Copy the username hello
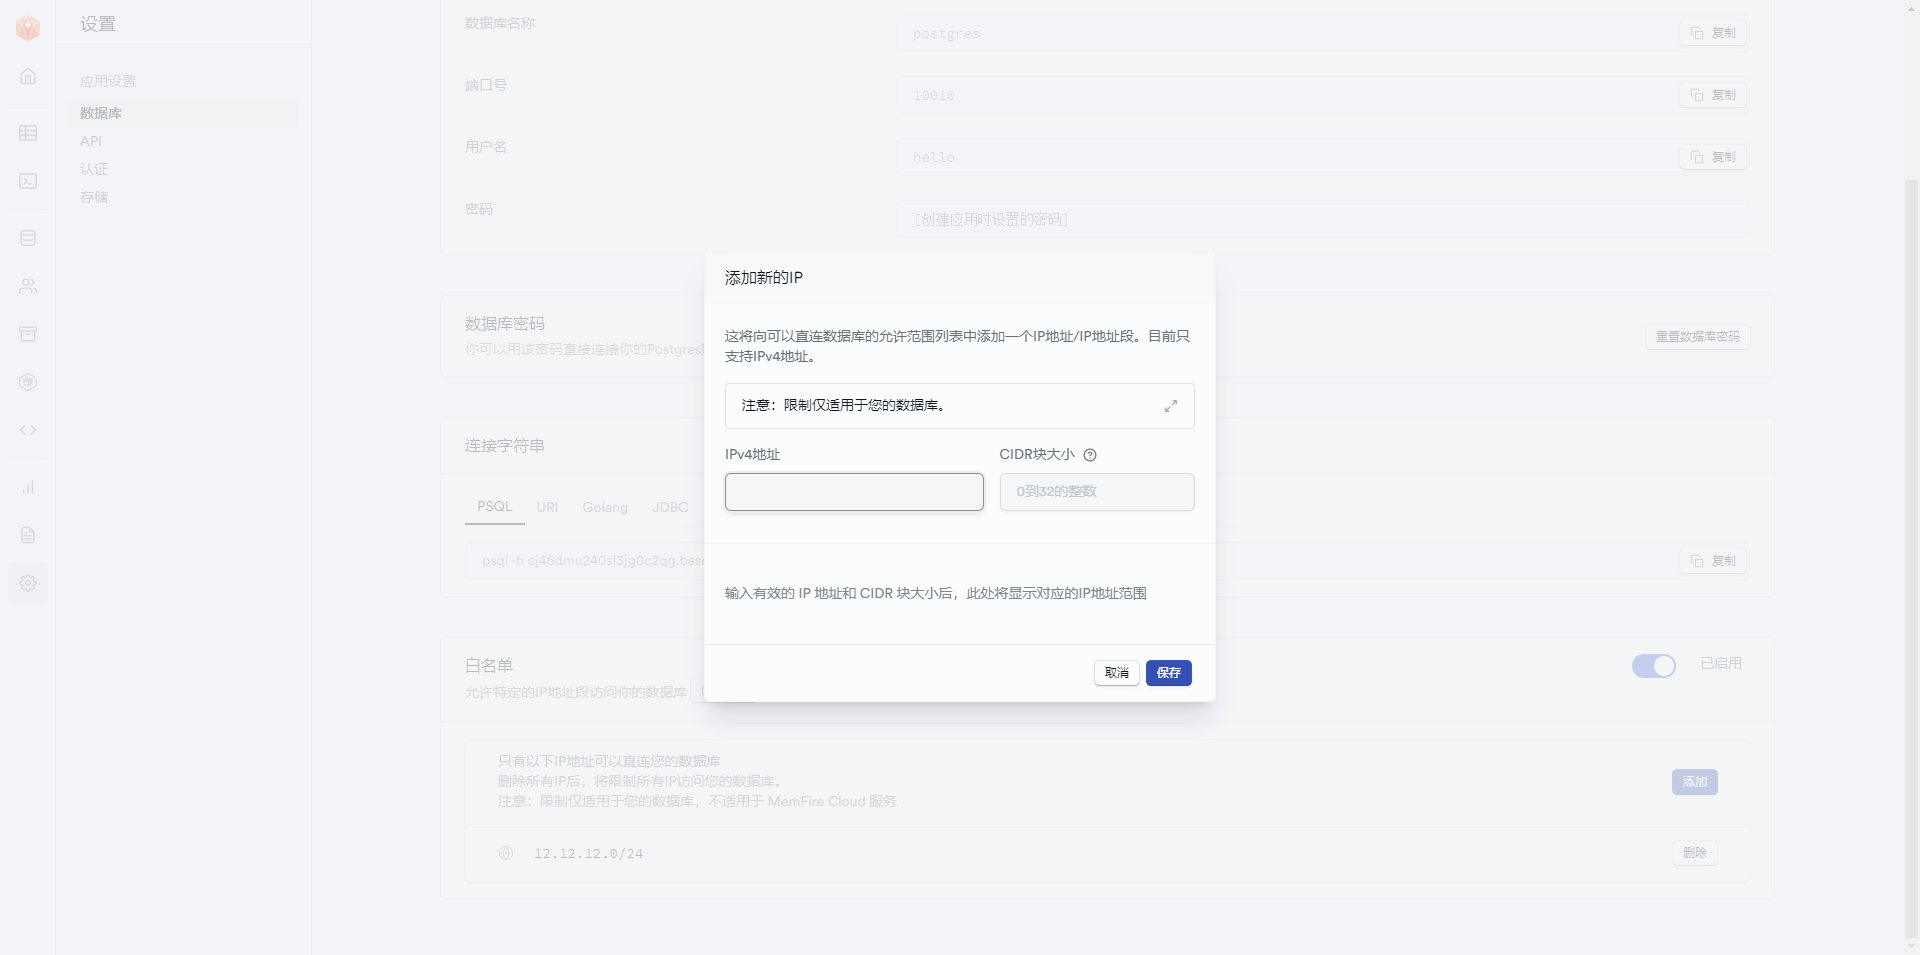The image size is (1920, 955). pyautogui.click(x=1713, y=157)
